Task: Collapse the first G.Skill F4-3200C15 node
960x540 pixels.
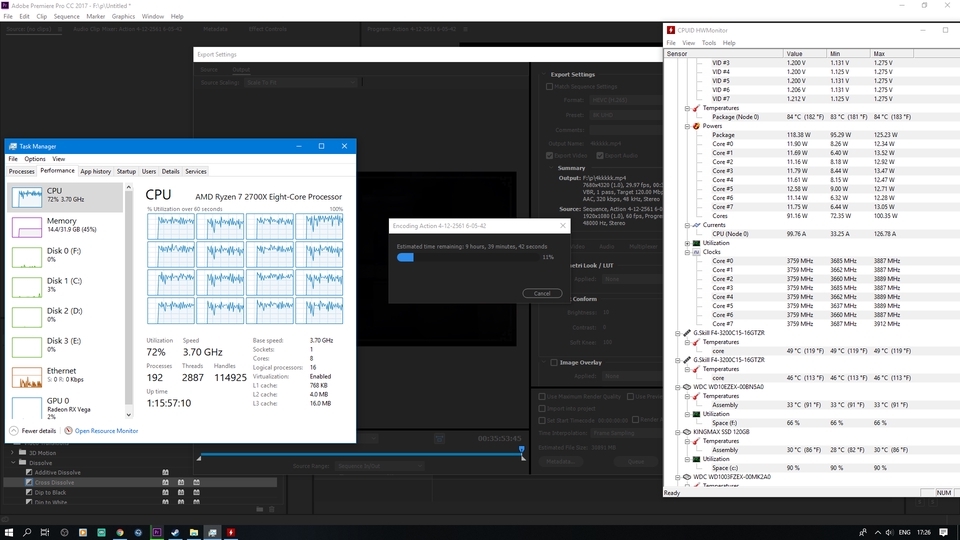Action: (x=678, y=333)
